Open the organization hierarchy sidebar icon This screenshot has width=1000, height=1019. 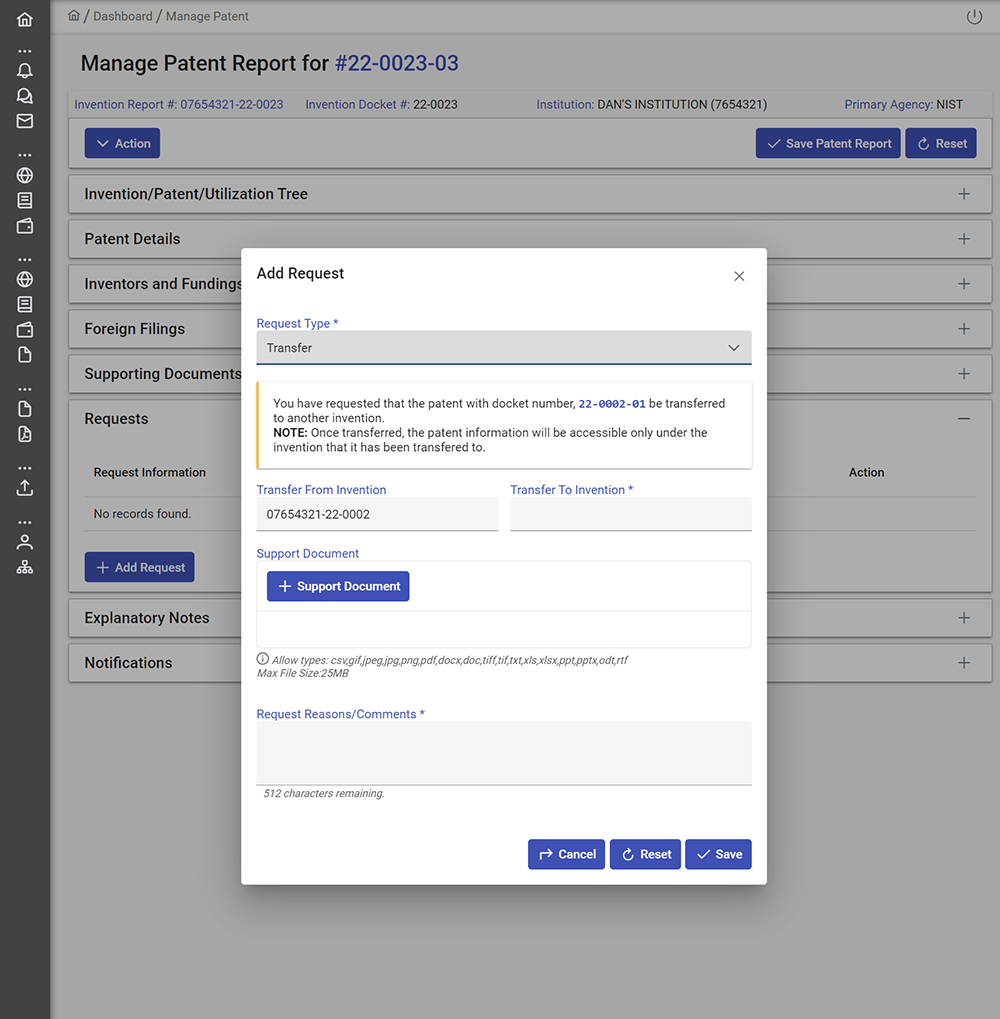25,567
